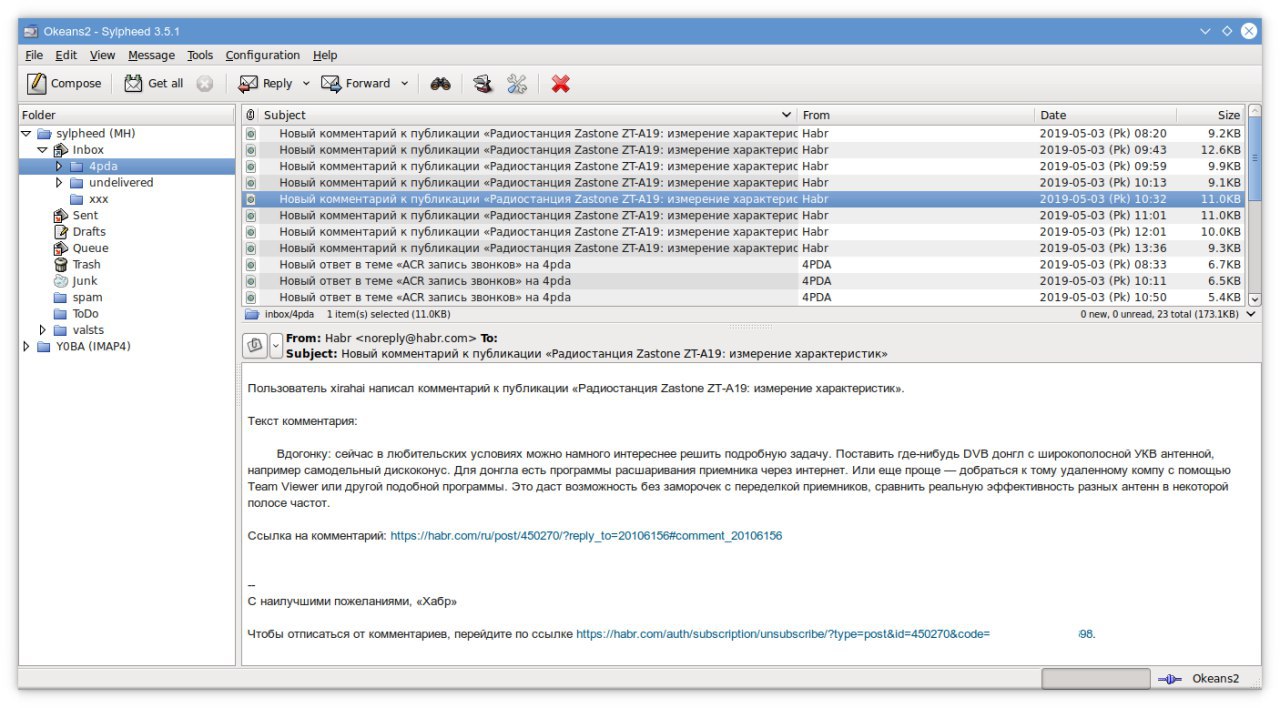Open the Forward dropdown arrow

coord(404,84)
